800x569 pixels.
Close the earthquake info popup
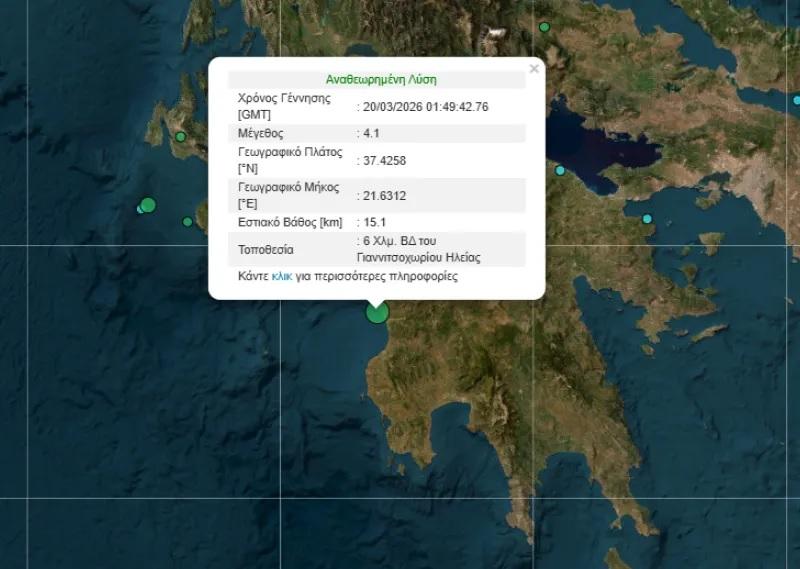pyautogui.click(x=534, y=68)
